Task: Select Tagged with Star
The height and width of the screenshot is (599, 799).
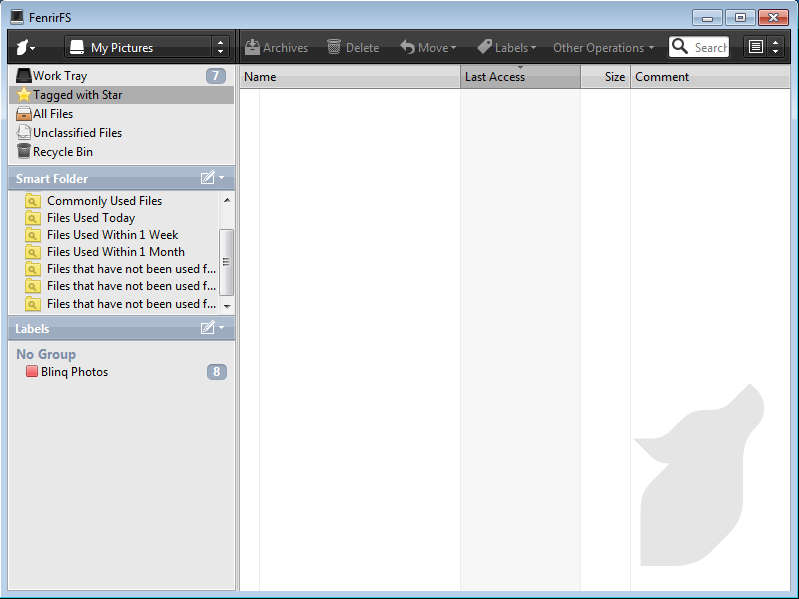Action: pos(121,95)
